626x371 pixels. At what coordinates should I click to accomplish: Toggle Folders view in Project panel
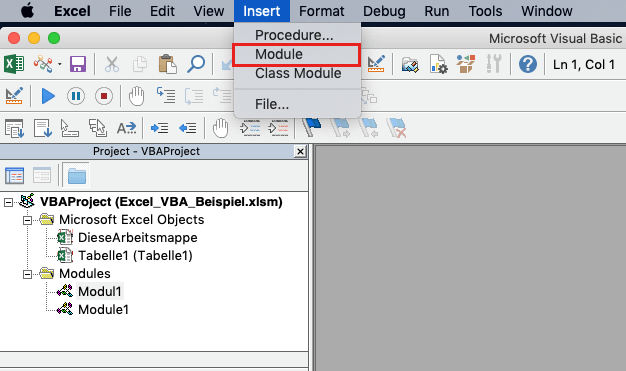pos(76,175)
